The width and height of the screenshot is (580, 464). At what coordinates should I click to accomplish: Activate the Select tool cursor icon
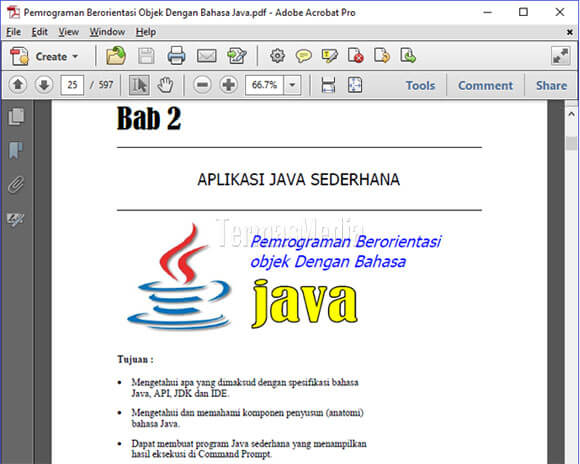click(x=139, y=85)
